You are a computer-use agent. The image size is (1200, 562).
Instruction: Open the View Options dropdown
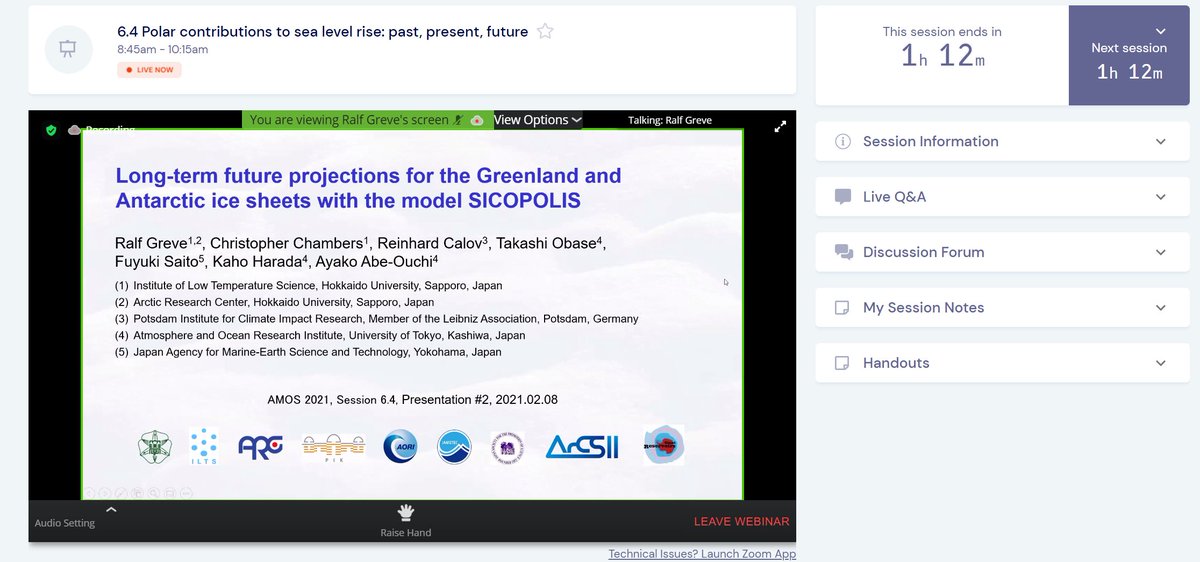[537, 120]
